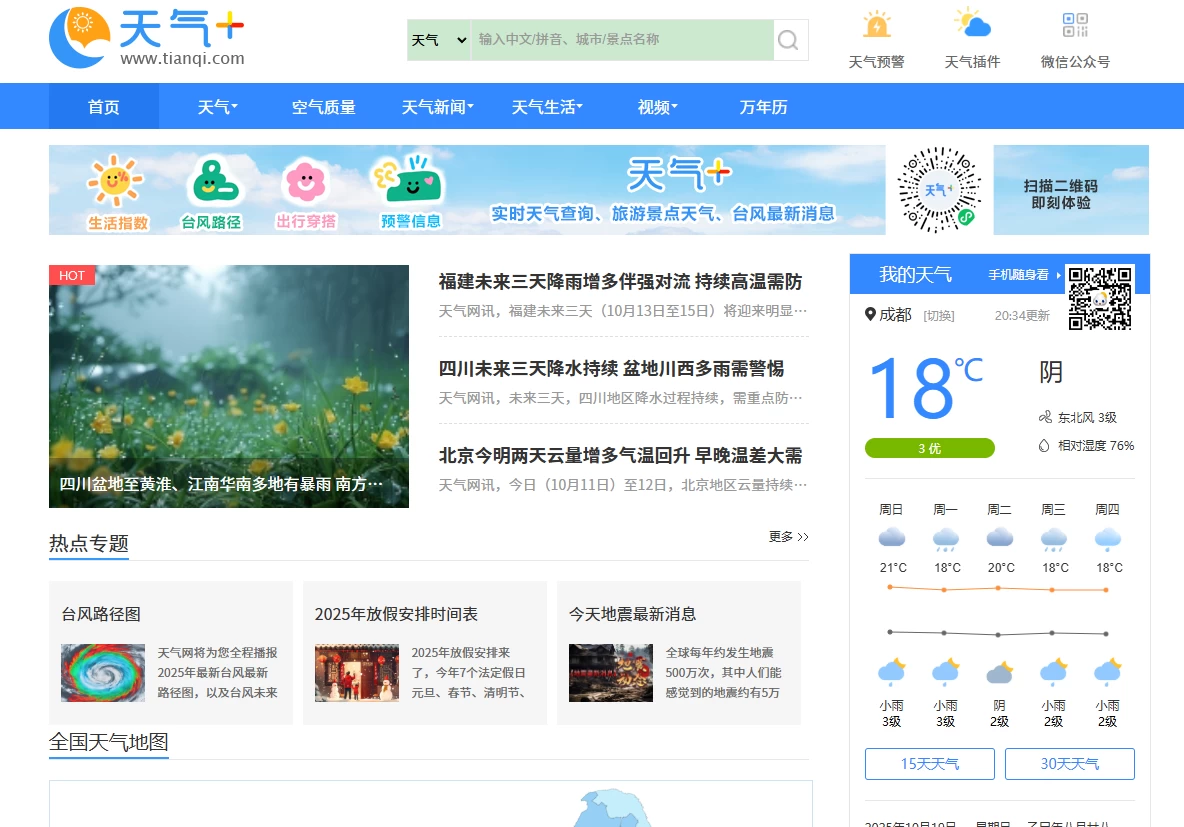Screen dimensions: 1184x827
Task: Open the 天气插件 plugin icon
Action: pos(972,25)
